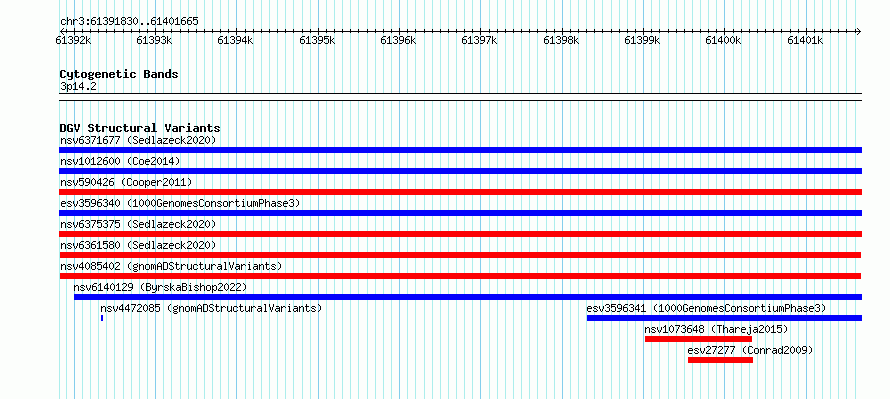Click the 61401k ruler position
The width and height of the screenshot is (890, 399).
pos(805,40)
